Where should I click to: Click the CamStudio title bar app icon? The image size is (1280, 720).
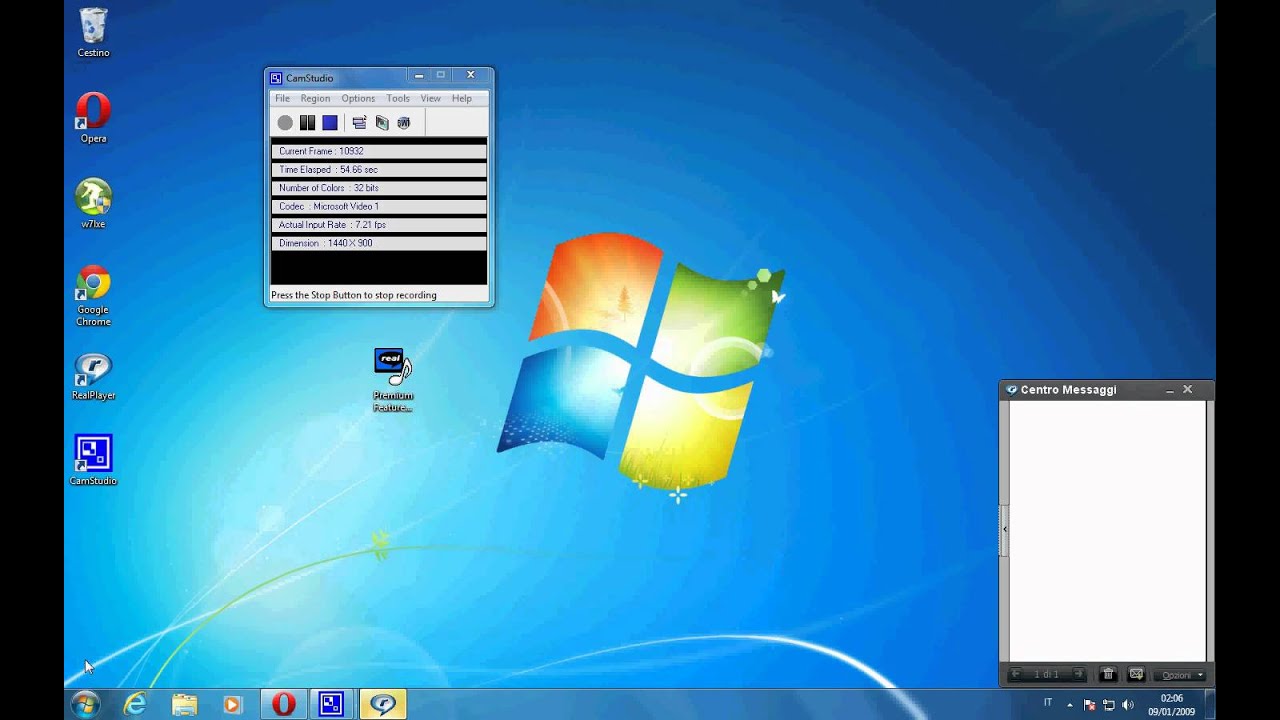point(277,78)
